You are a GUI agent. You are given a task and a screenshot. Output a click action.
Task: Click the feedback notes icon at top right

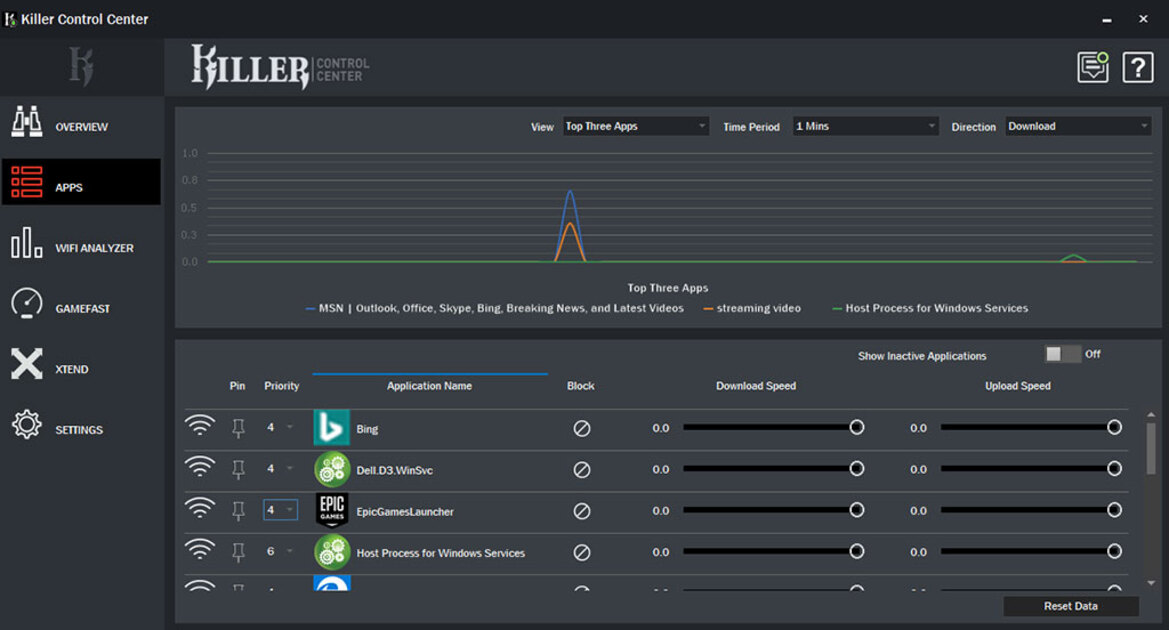point(1093,67)
